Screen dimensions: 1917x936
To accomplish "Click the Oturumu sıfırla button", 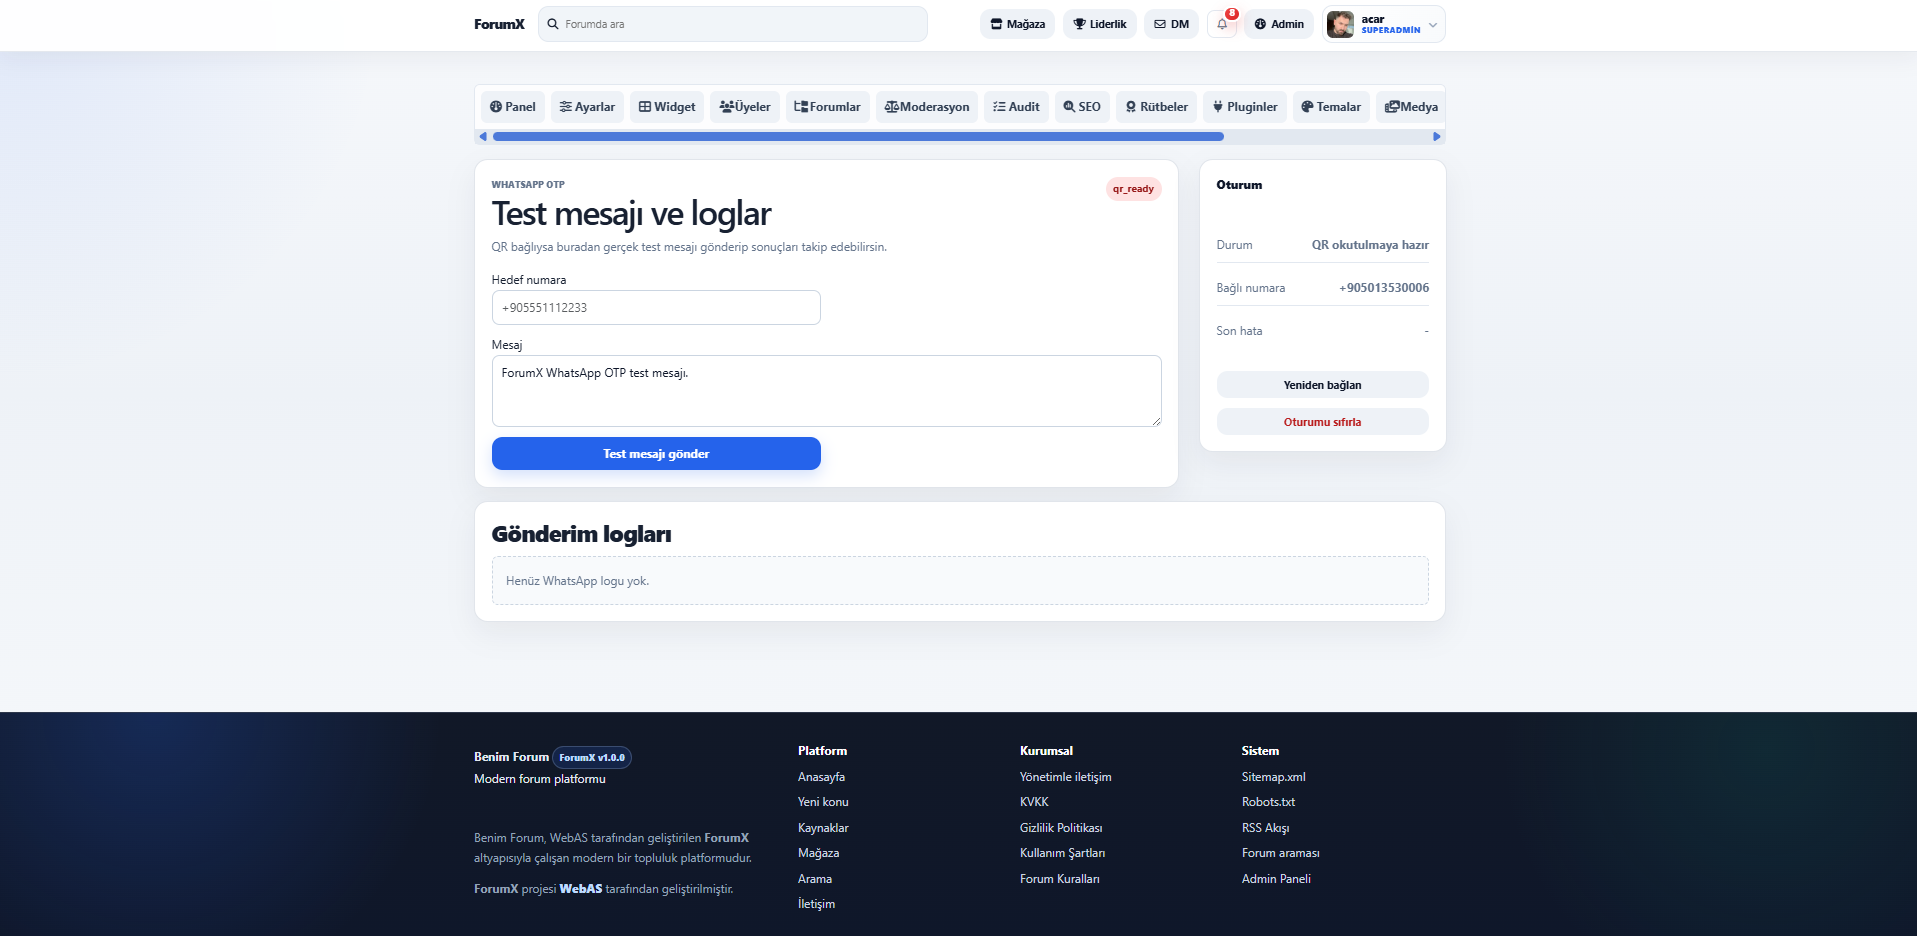I will point(1322,422).
